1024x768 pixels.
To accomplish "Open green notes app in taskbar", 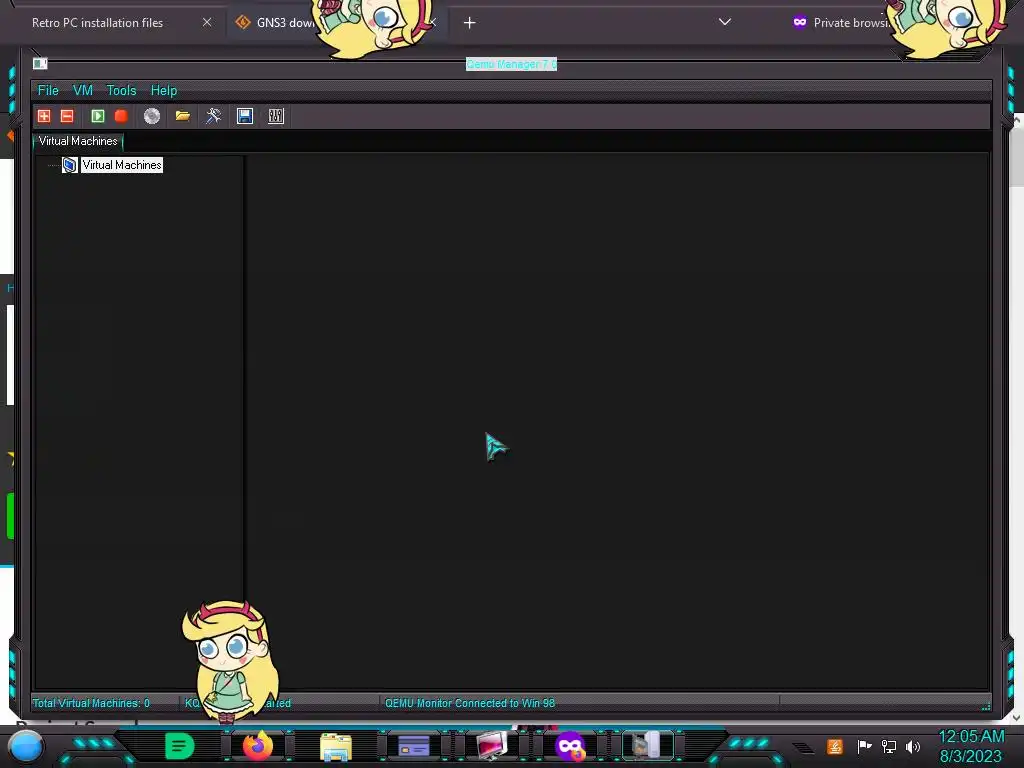I will (180, 746).
